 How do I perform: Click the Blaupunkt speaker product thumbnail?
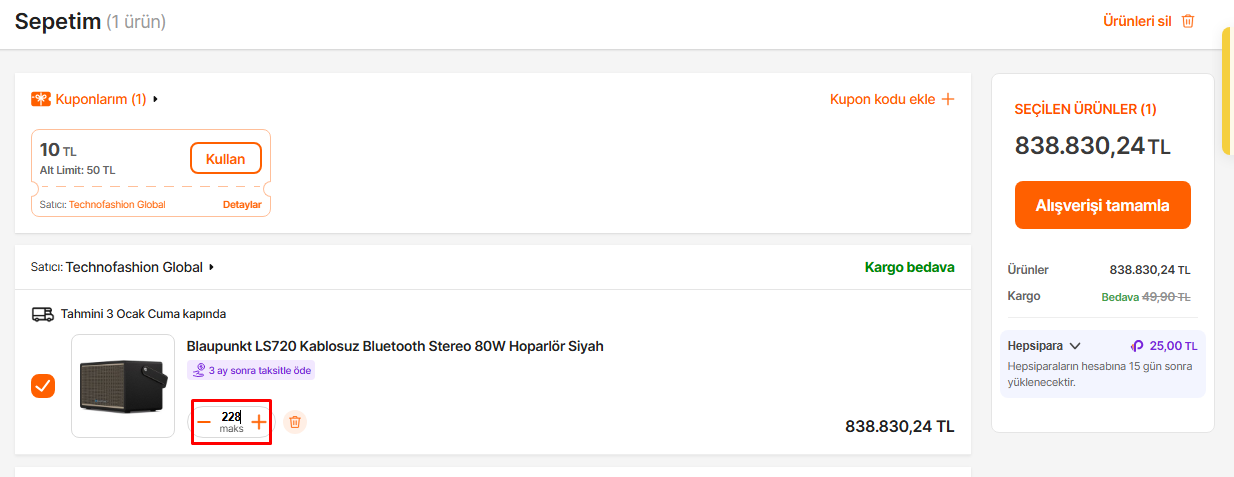pyautogui.click(x=124, y=385)
